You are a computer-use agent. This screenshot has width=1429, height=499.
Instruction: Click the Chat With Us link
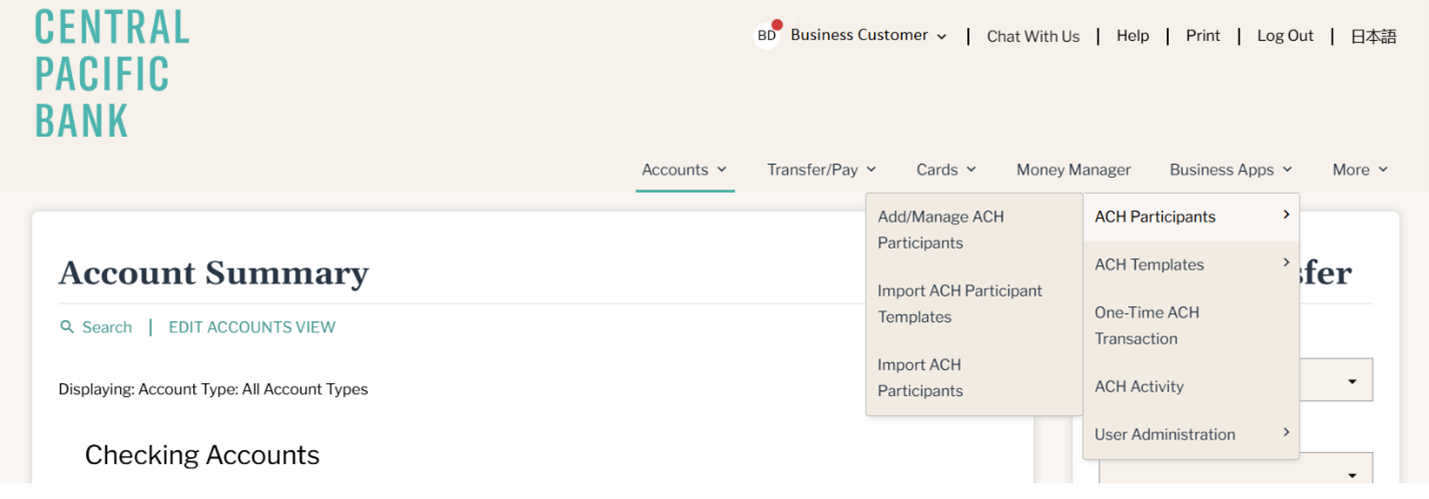(1033, 36)
